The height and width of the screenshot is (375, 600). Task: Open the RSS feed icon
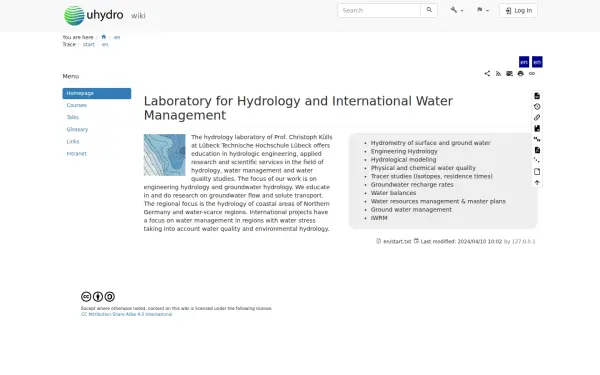(x=498, y=73)
